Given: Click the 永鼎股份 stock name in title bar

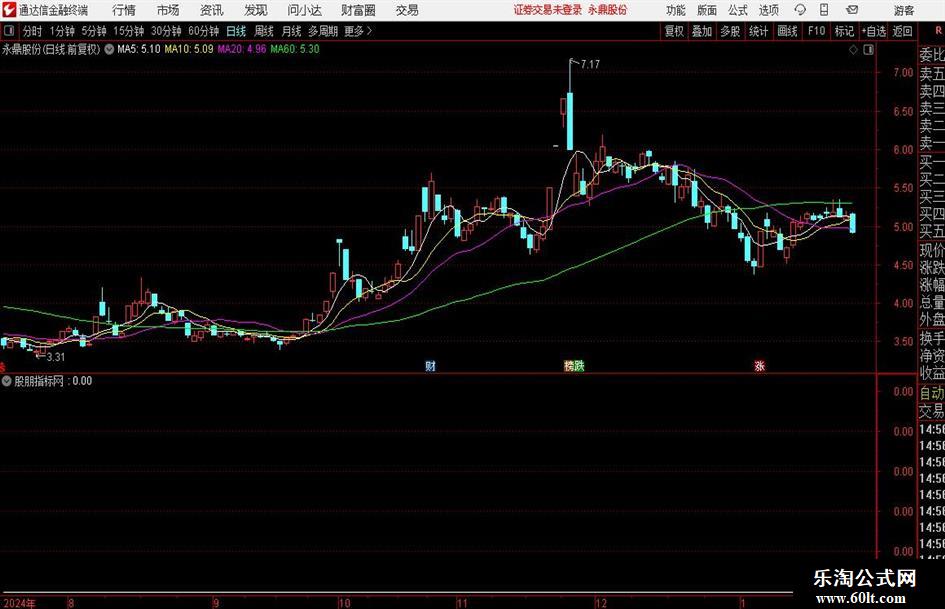Looking at the screenshot, I should [608, 10].
